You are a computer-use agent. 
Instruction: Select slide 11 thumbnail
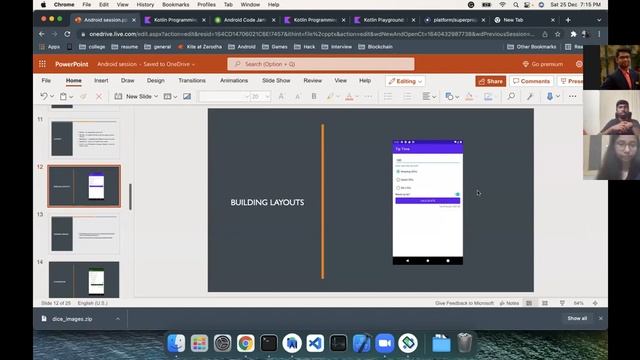pos(84,139)
